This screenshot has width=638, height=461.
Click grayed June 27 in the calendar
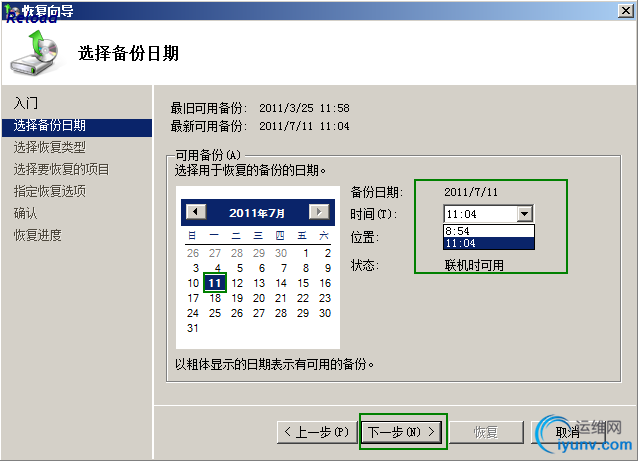coord(215,253)
